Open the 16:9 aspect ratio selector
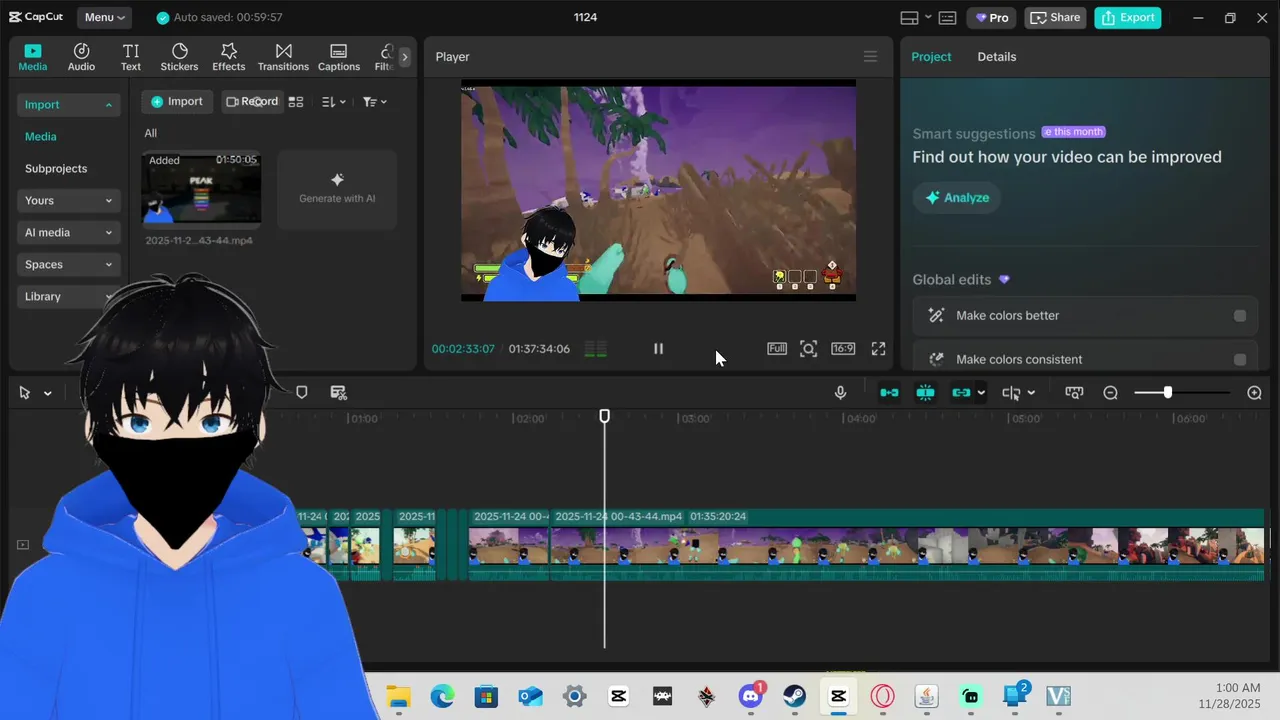Viewport: 1280px width, 720px height. 843,349
